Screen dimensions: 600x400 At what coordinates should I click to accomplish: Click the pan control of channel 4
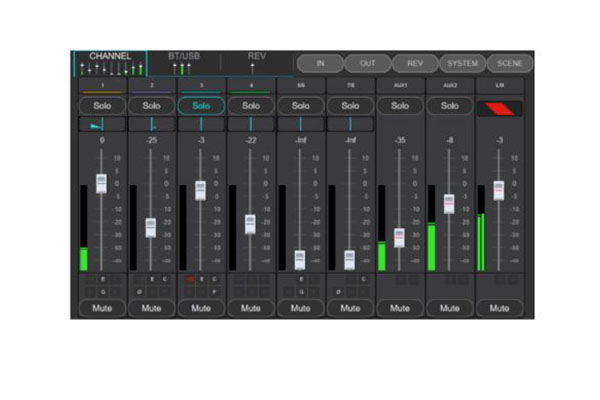(x=251, y=124)
